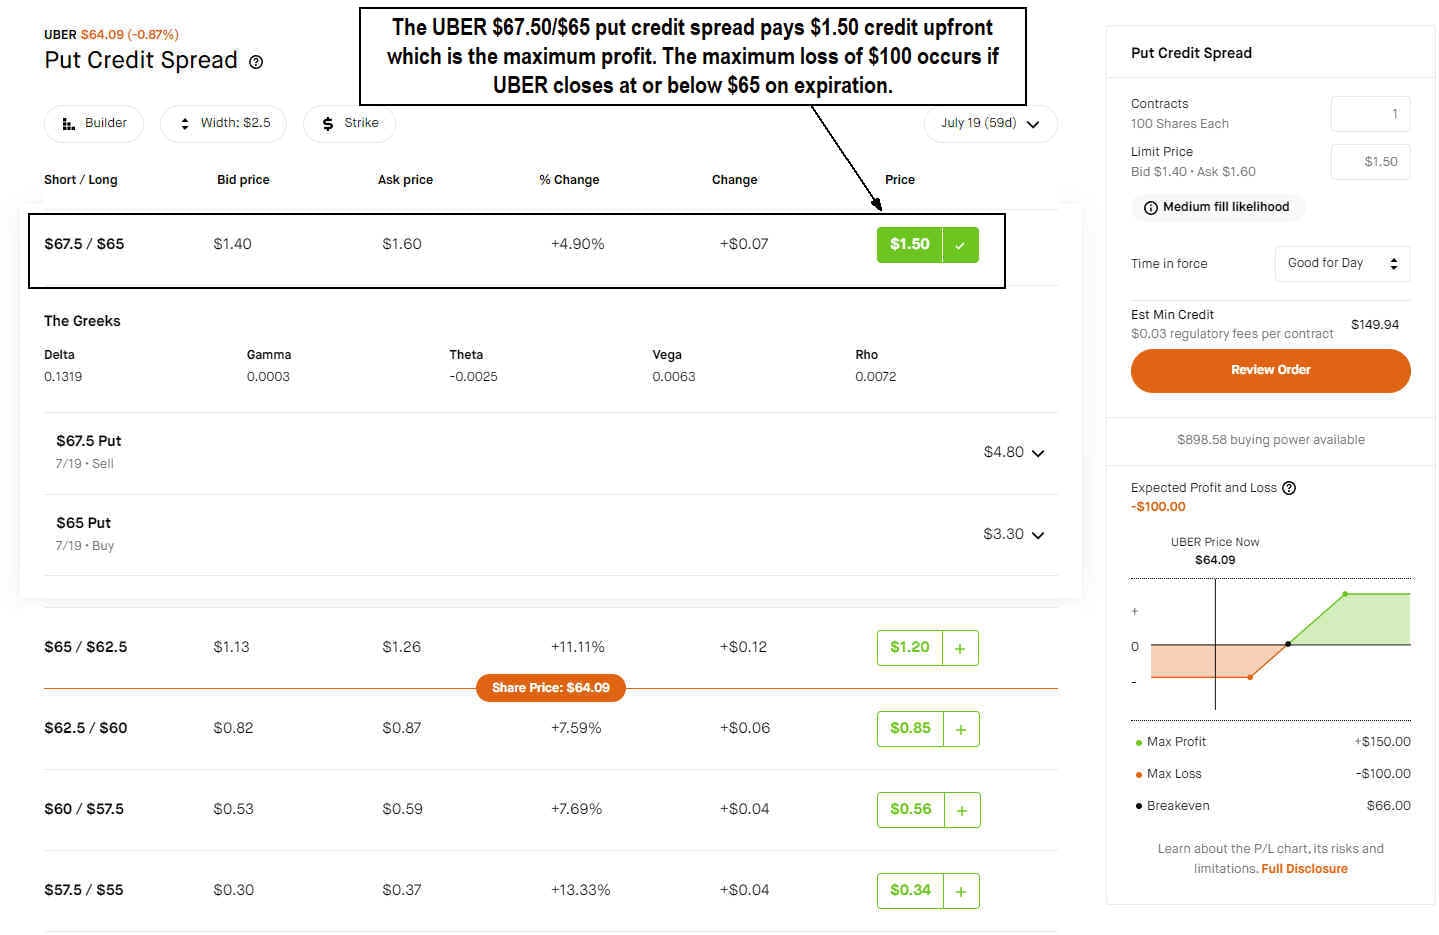Viewport: 1439px width, 935px height.
Task: Click the breakeven point on the P/L chart
Action: [1287, 644]
